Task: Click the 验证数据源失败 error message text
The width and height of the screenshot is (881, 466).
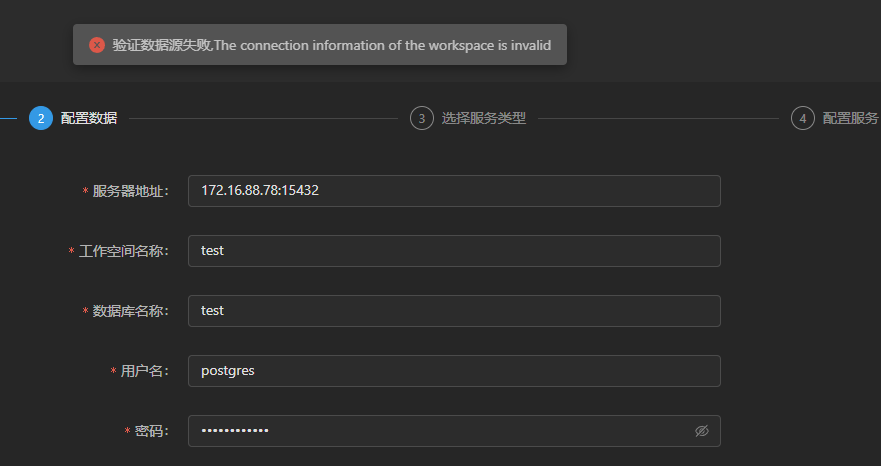Action: pyautogui.click(x=331, y=45)
